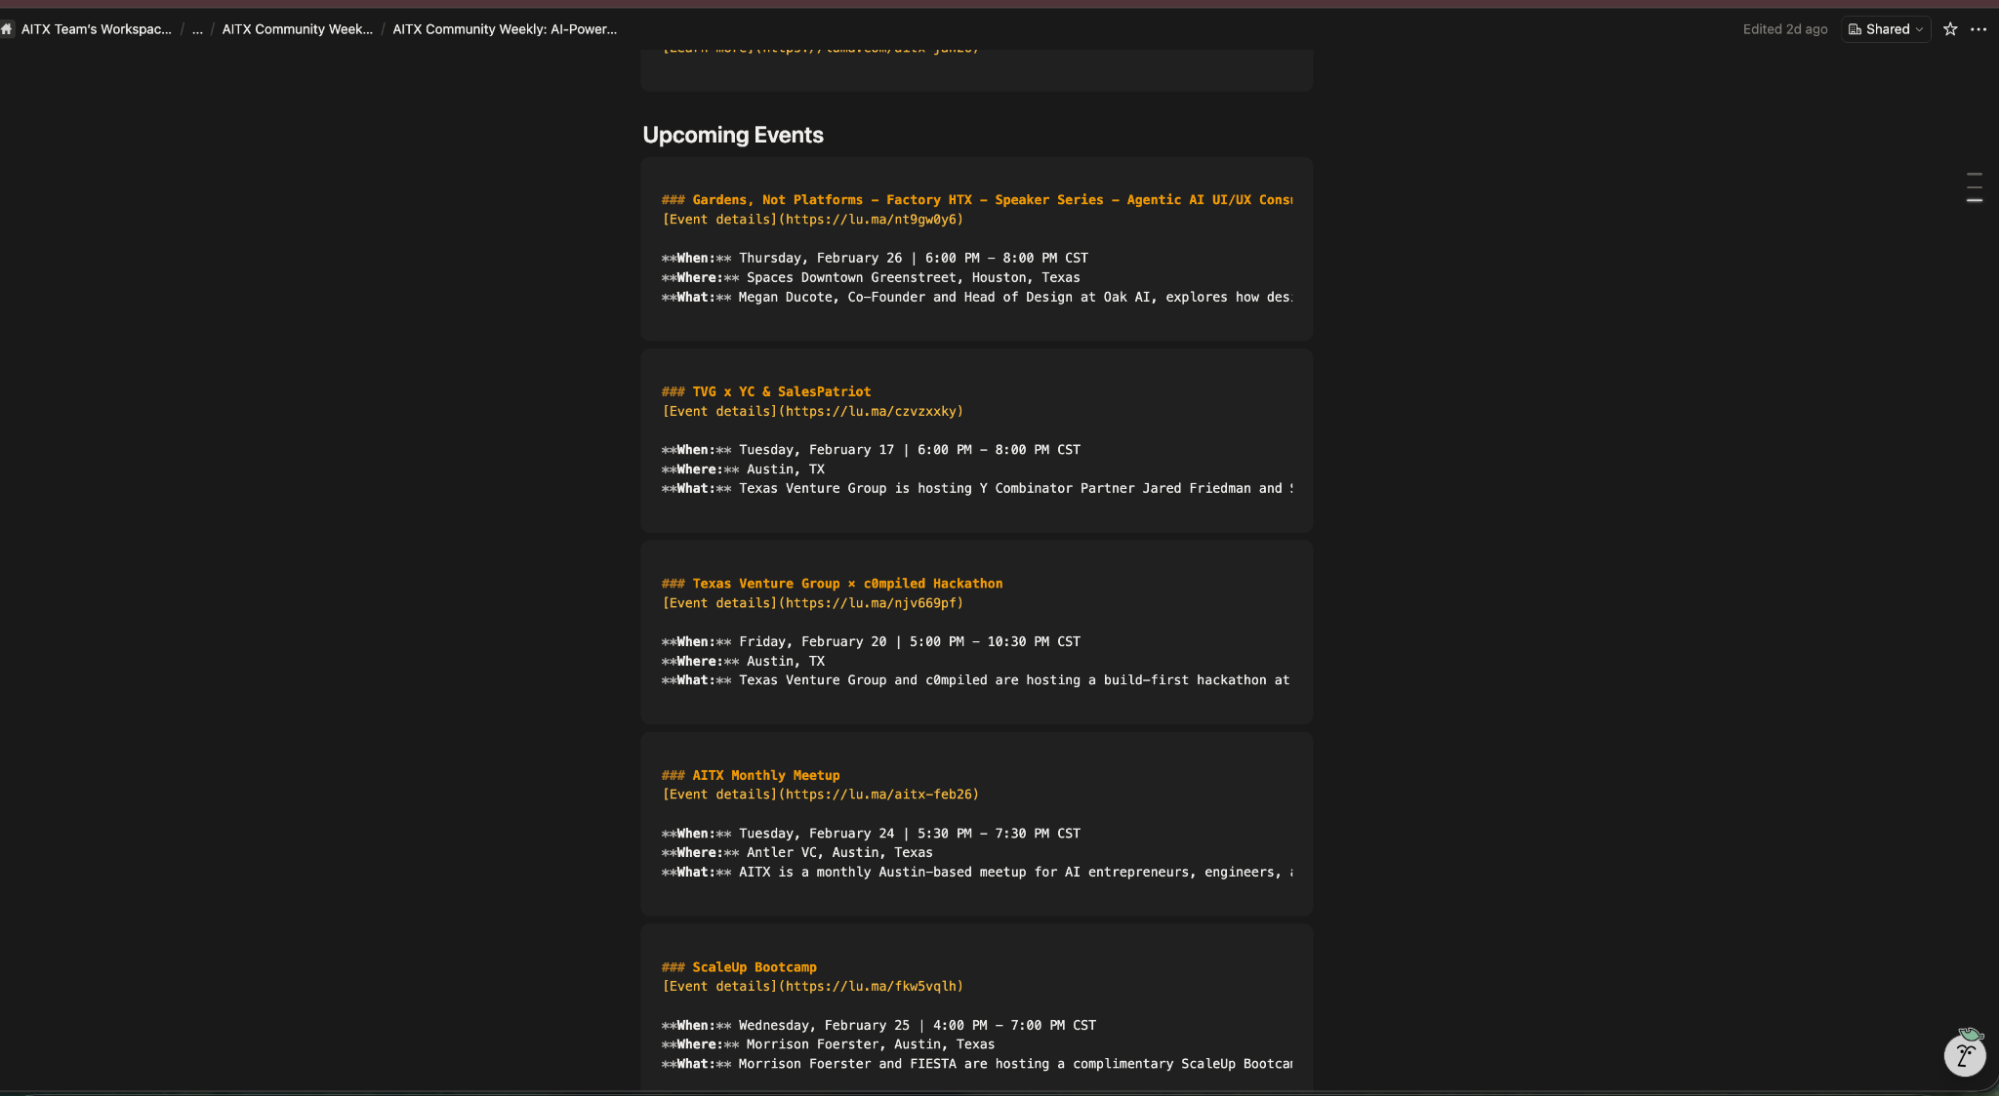Expand the collapsed breadcrumb ellipsis
The height and width of the screenshot is (1097, 1999).
tap(197, 29)
